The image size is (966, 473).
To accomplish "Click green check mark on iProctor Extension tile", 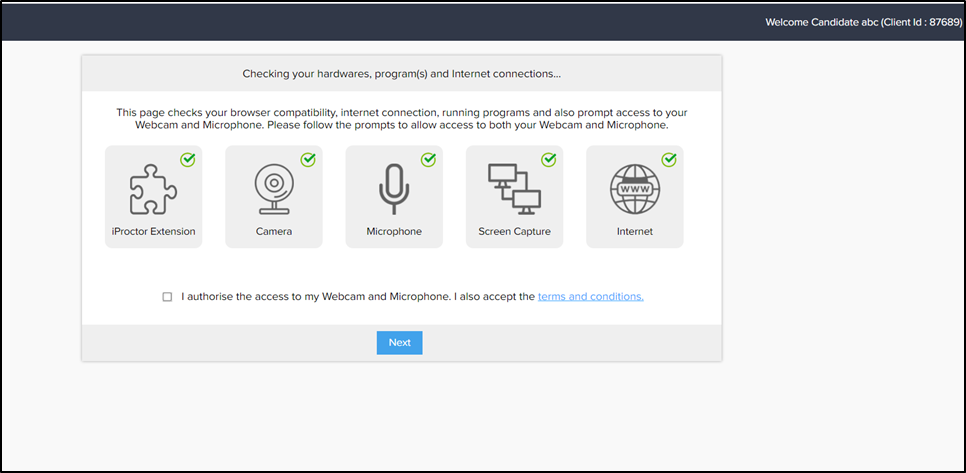I will pyautogui.click(x=188, y=159).
